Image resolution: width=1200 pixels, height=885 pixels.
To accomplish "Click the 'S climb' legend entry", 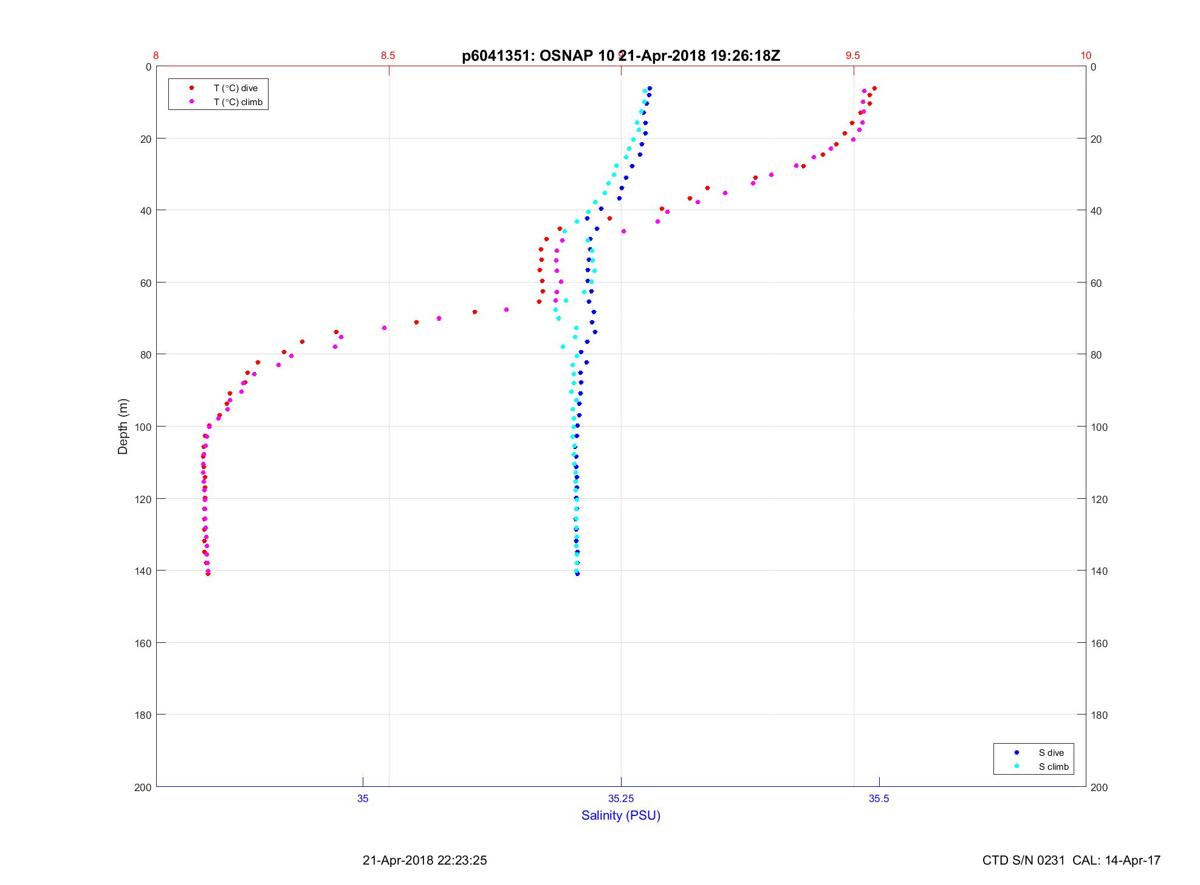I will [x=1054, y=767].
